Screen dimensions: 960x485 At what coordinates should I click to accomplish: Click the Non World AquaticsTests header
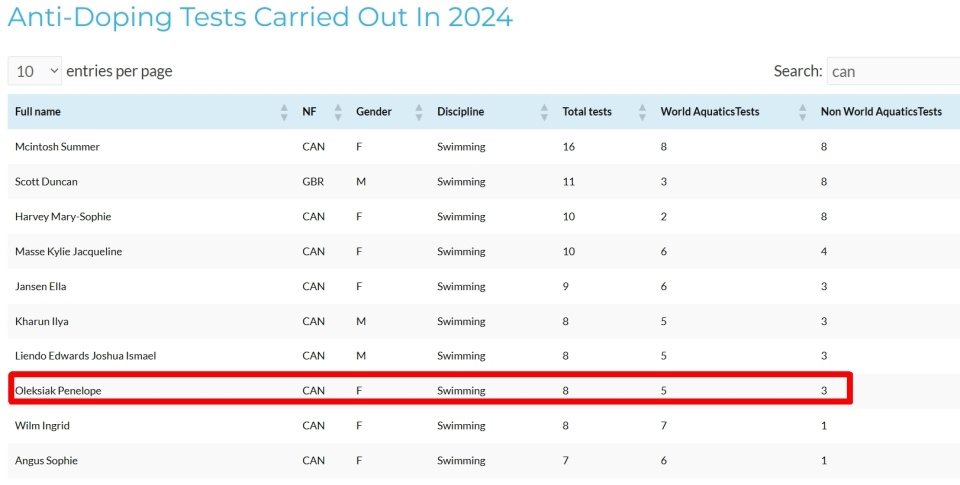click(881, 111)
